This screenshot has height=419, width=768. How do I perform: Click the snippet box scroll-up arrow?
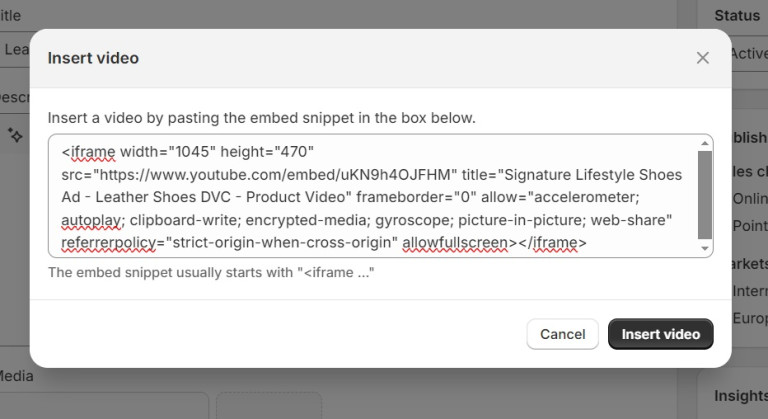coord(704,143)
